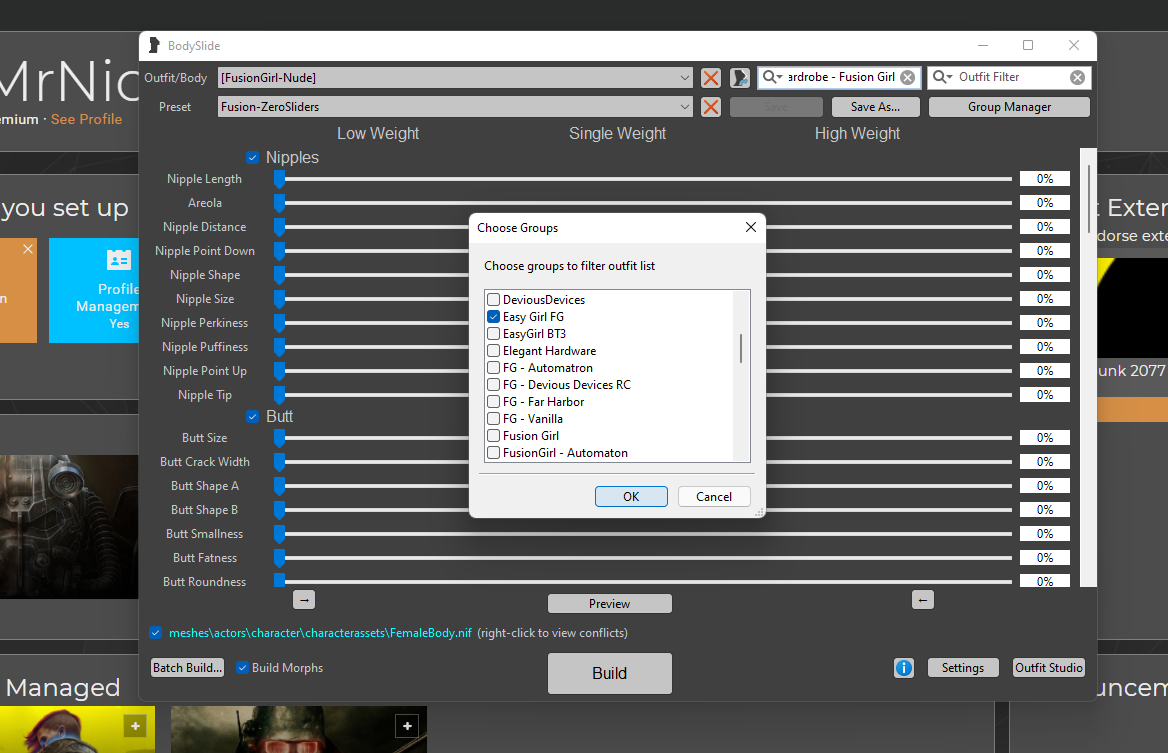Check the FusionGirl - Automaton group

click(493, 453)
